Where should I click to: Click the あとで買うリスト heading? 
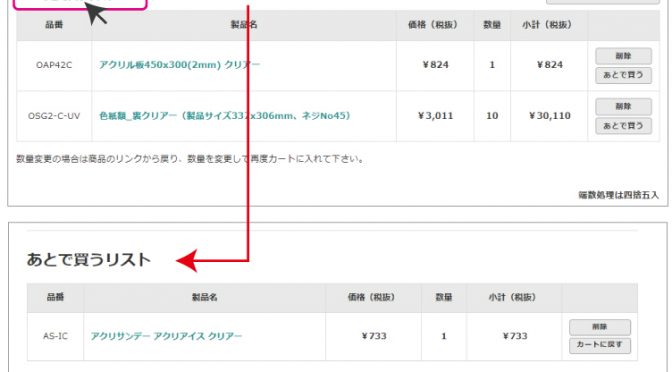tap(89, 260)
